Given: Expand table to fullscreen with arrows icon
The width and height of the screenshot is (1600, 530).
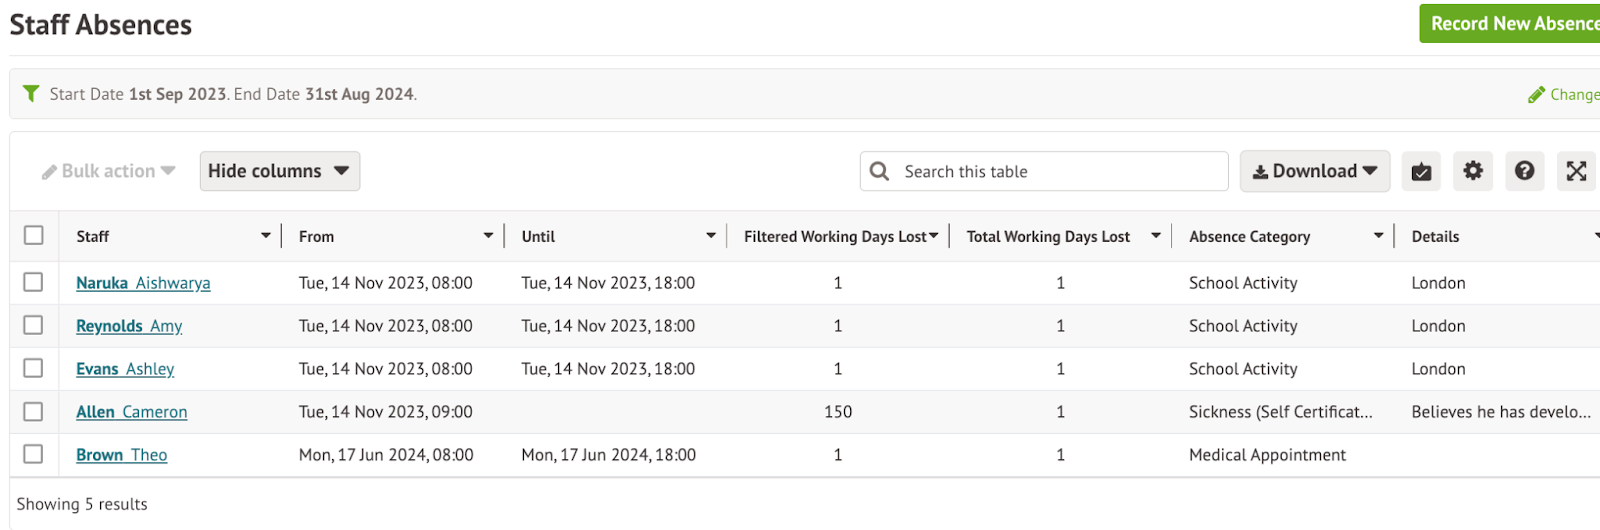Looking at the screenshot, I should (1576, 171).
